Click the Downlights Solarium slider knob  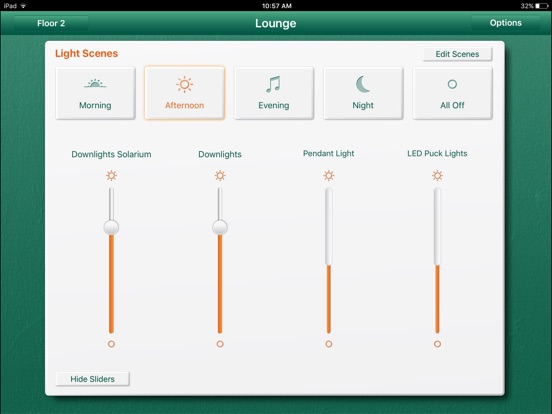tap(111, 227)
